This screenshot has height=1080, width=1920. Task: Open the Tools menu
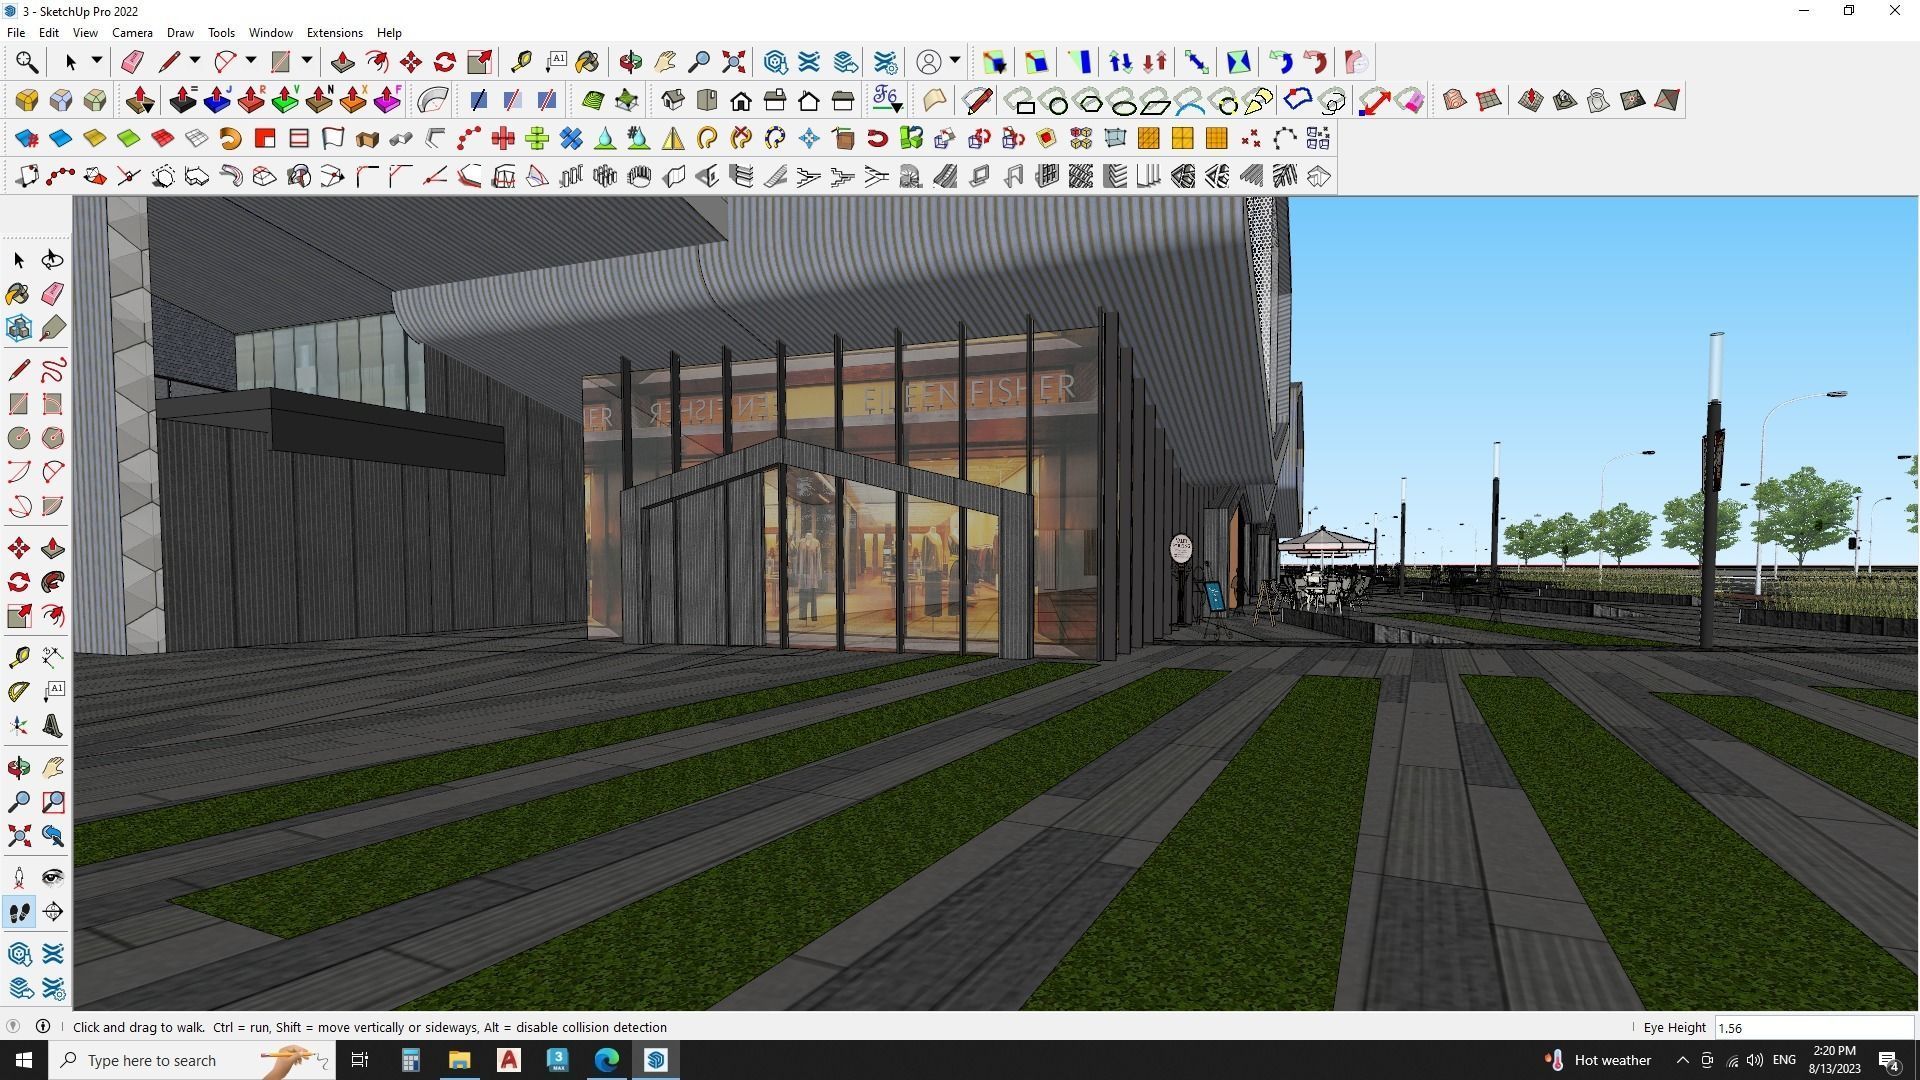click(221, 32)
